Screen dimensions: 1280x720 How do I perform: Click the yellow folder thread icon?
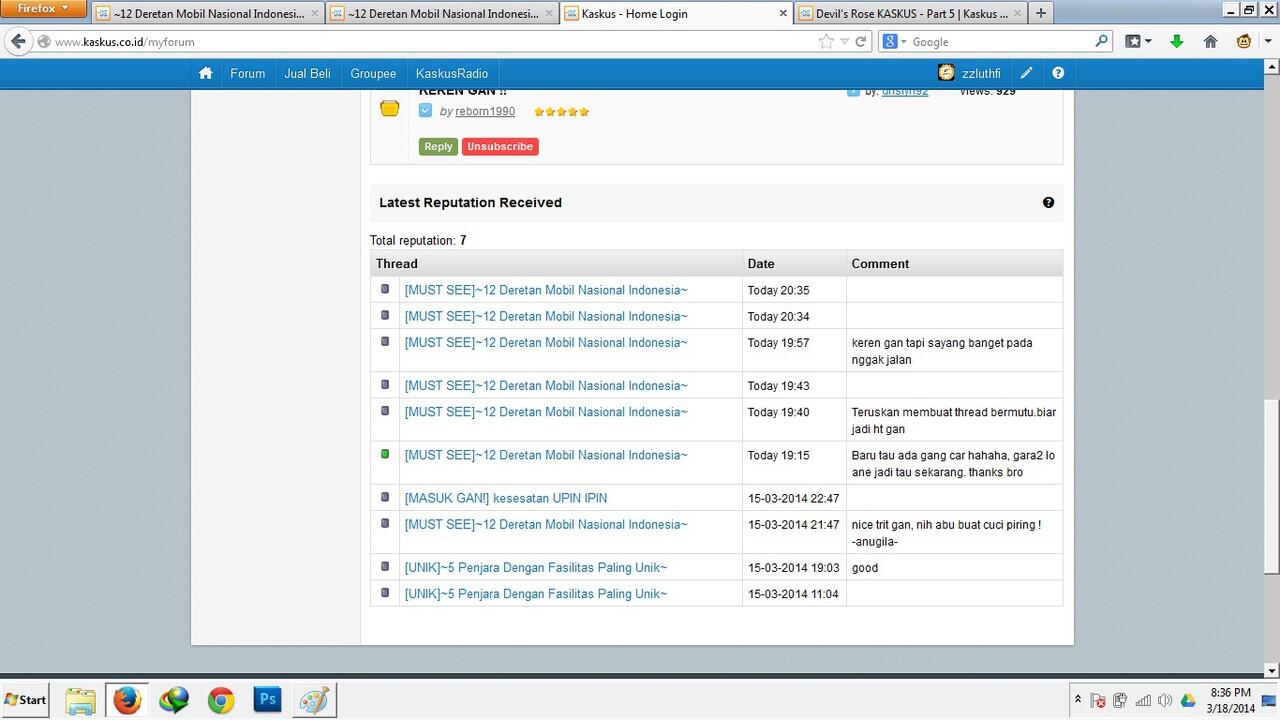coord(390,108)
